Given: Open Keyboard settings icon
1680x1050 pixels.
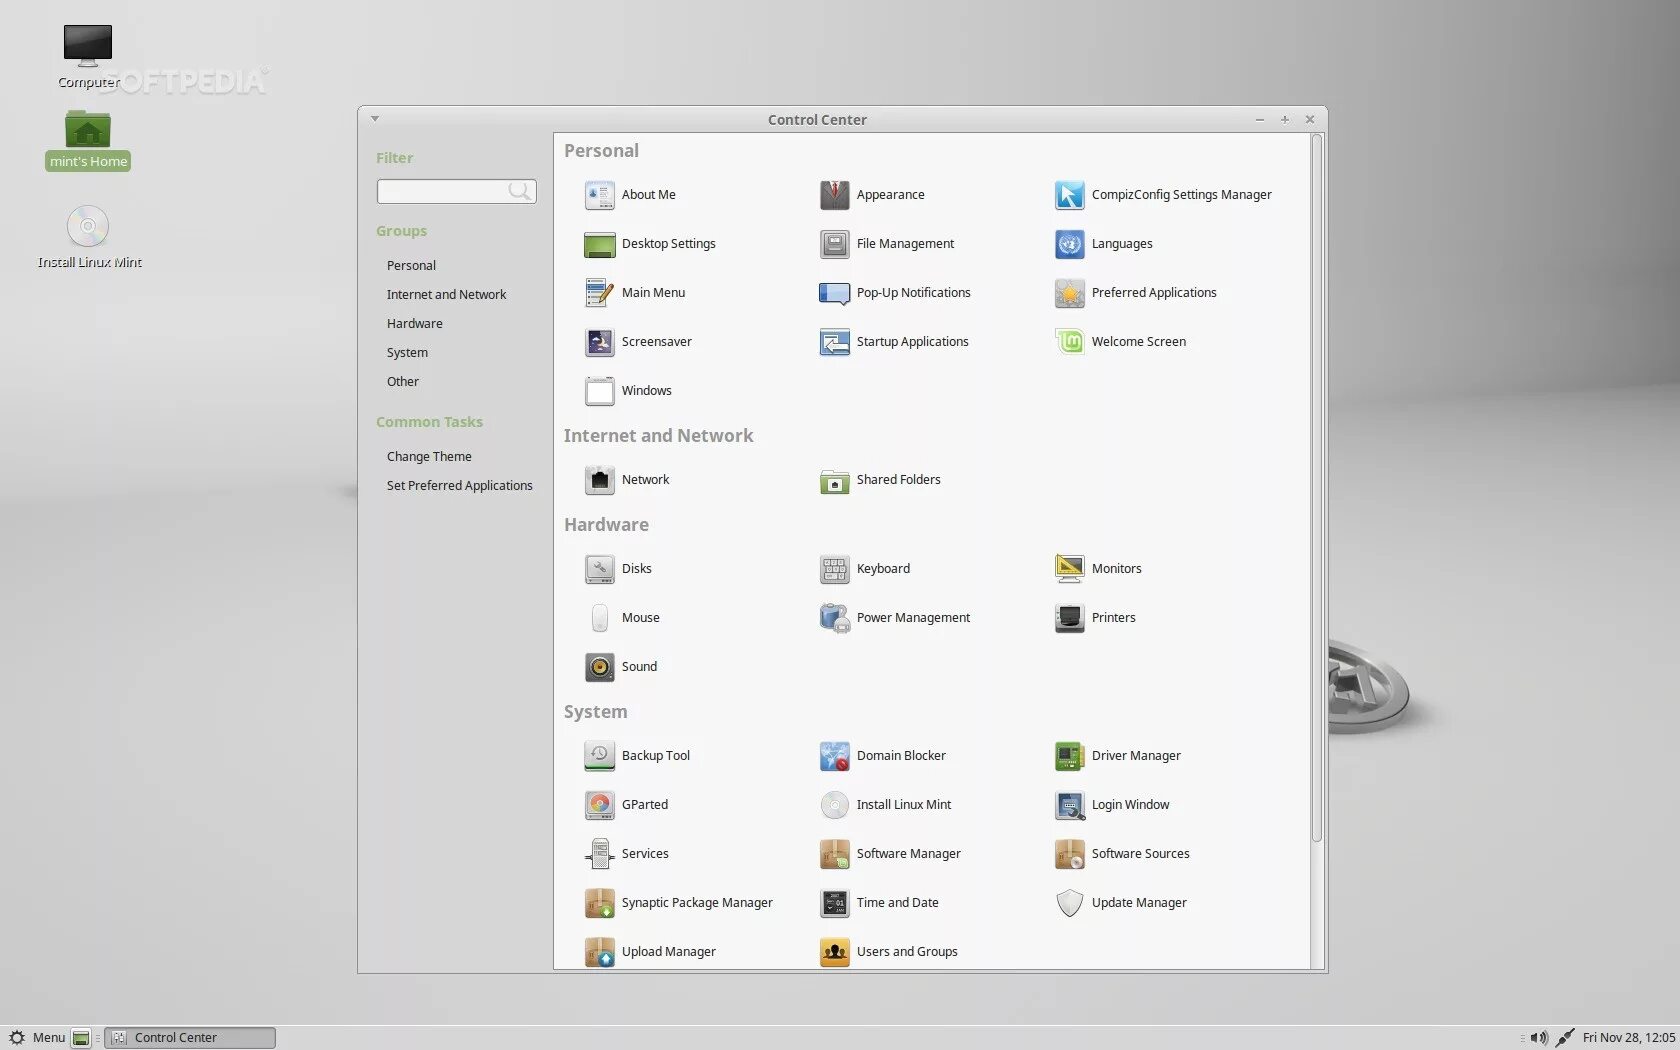Looking at the screenshot, I should (834, 569).
